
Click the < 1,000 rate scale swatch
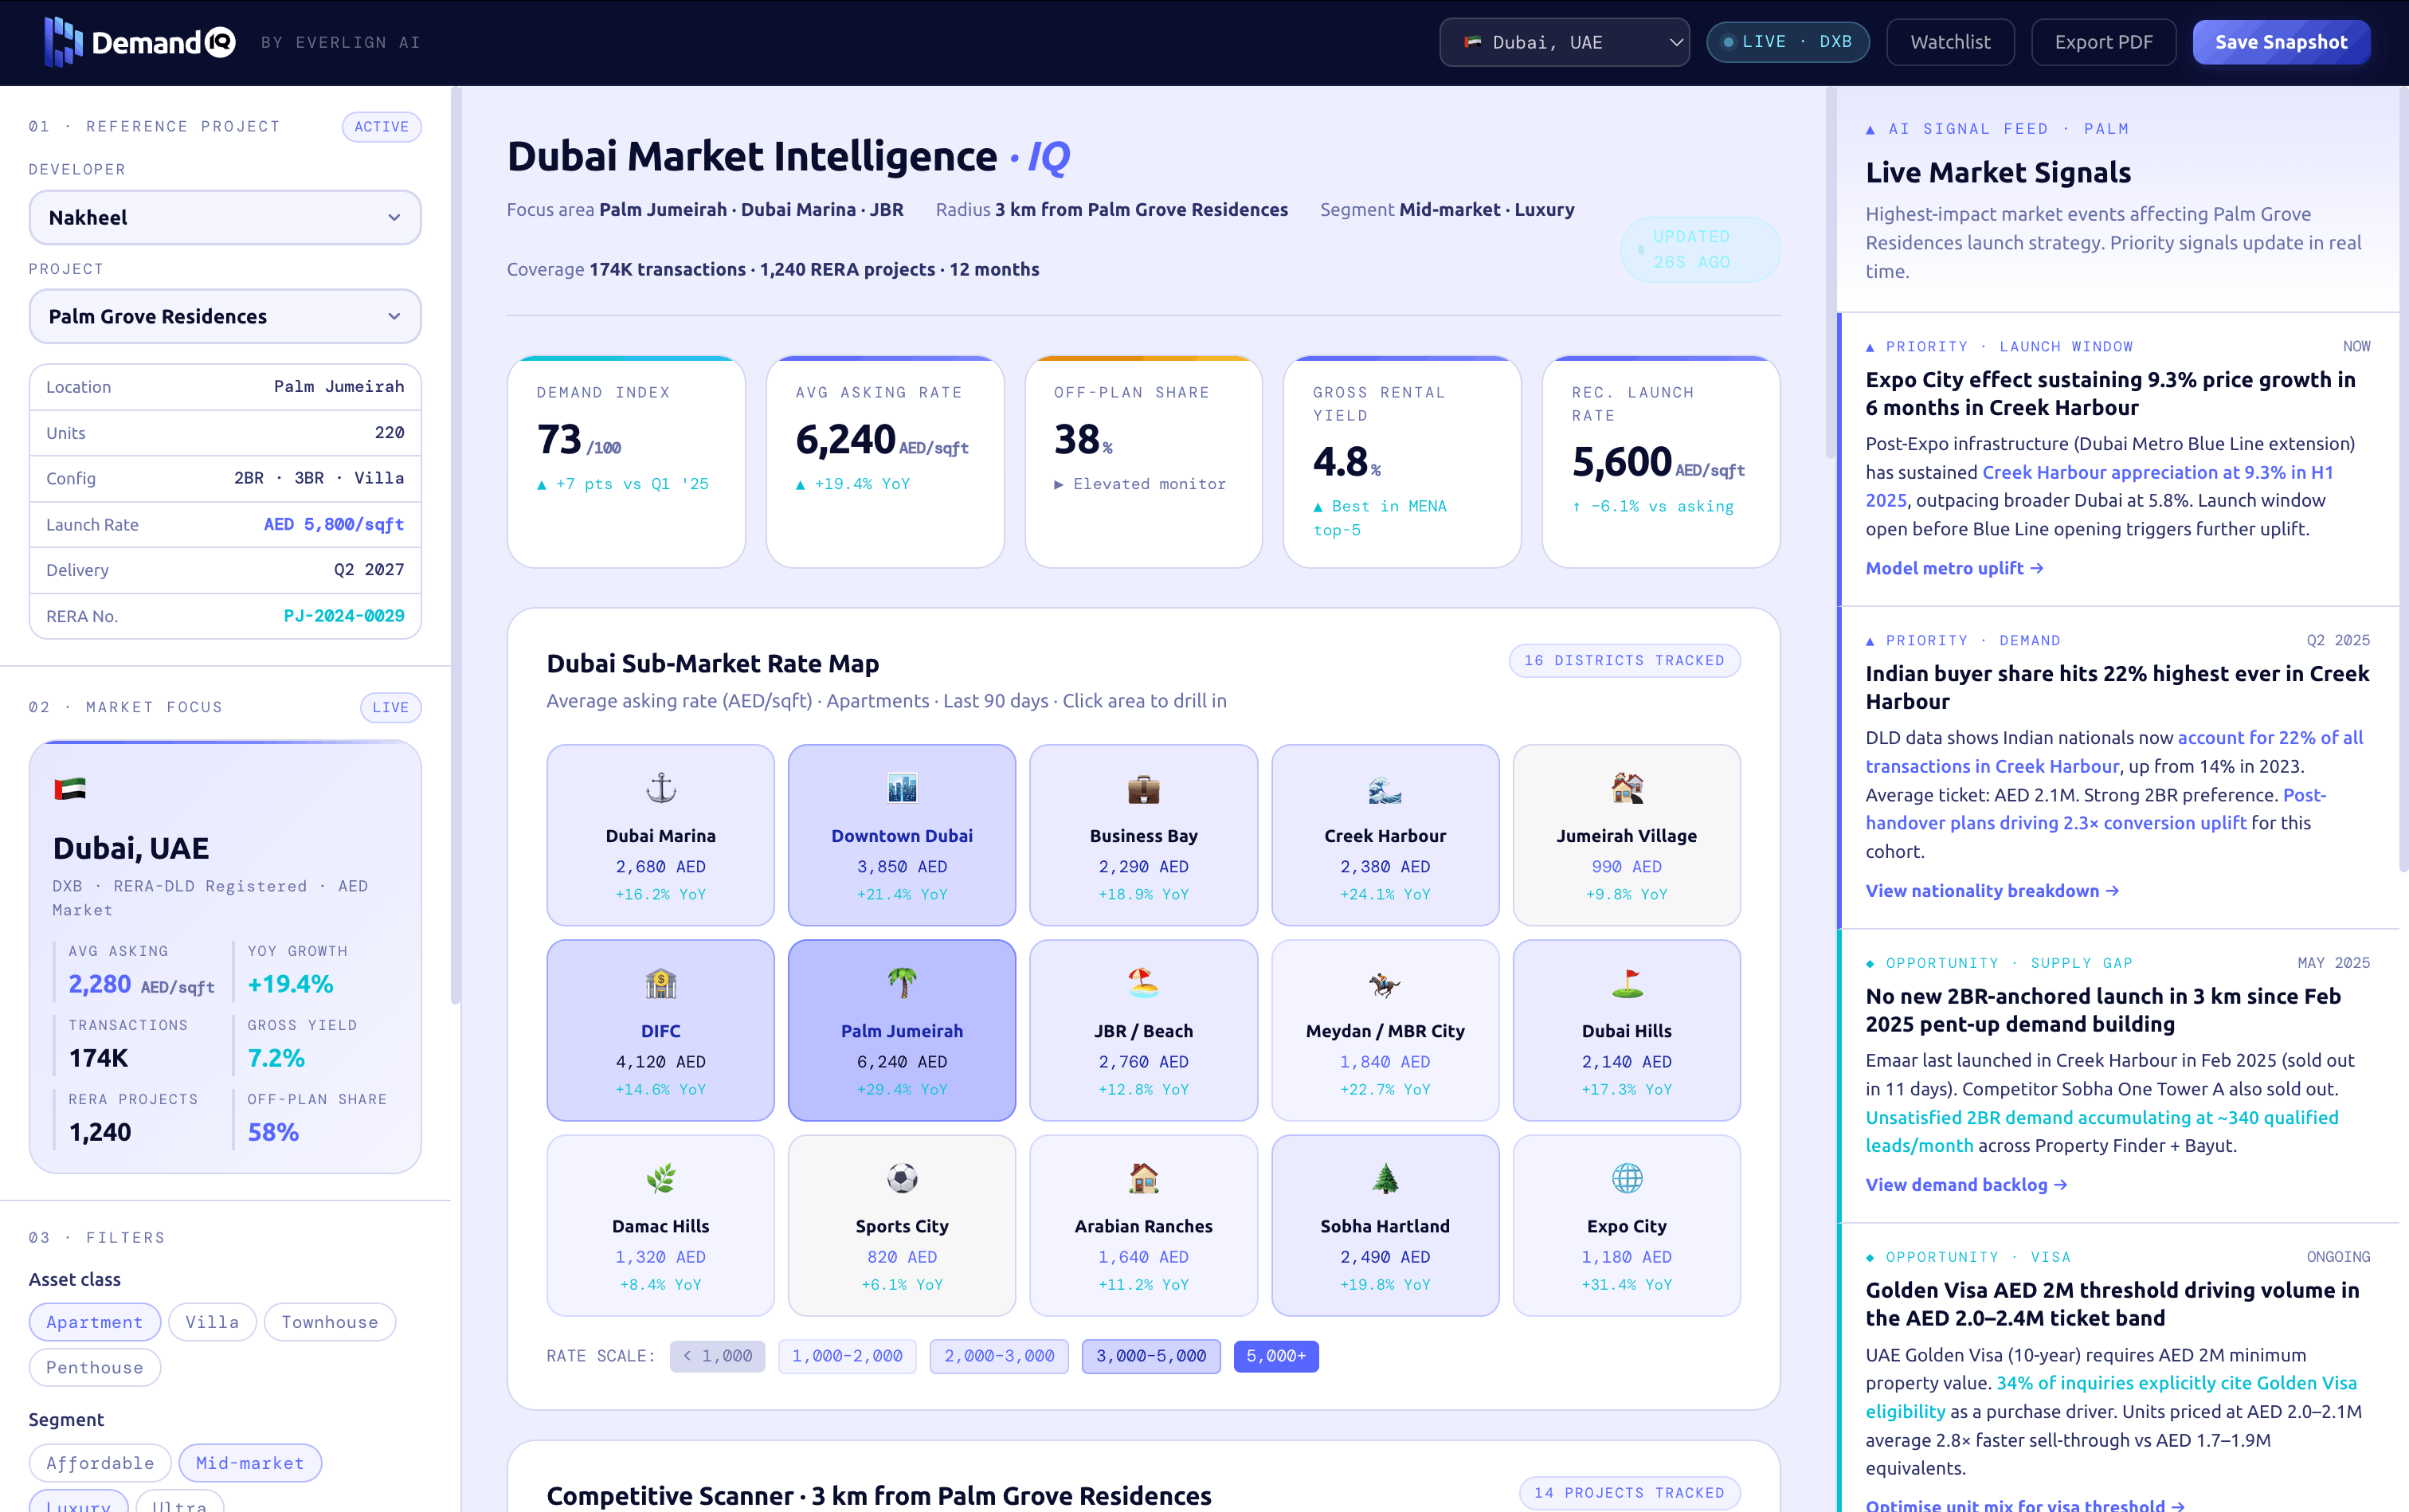coord(717,1356)
